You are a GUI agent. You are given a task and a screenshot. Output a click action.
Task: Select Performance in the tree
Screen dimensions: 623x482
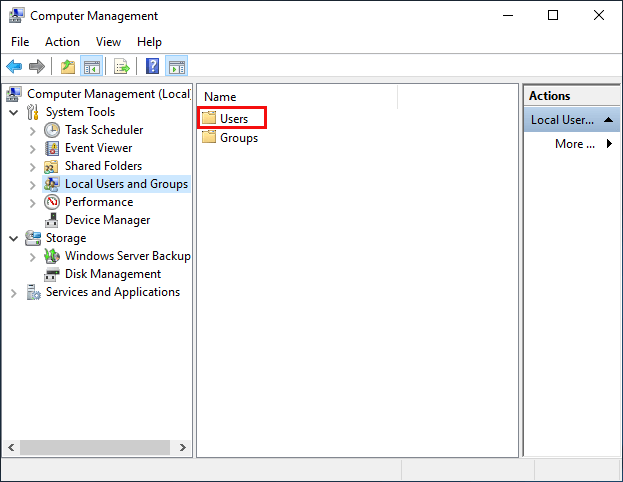99,202
